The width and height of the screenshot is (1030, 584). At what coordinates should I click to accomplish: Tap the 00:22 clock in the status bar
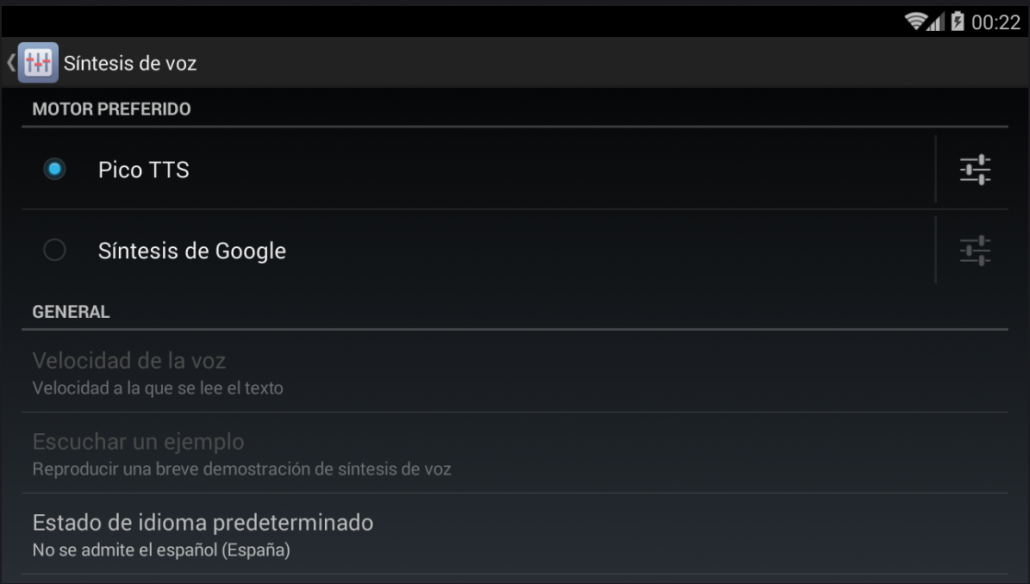(x=996, y=22)
